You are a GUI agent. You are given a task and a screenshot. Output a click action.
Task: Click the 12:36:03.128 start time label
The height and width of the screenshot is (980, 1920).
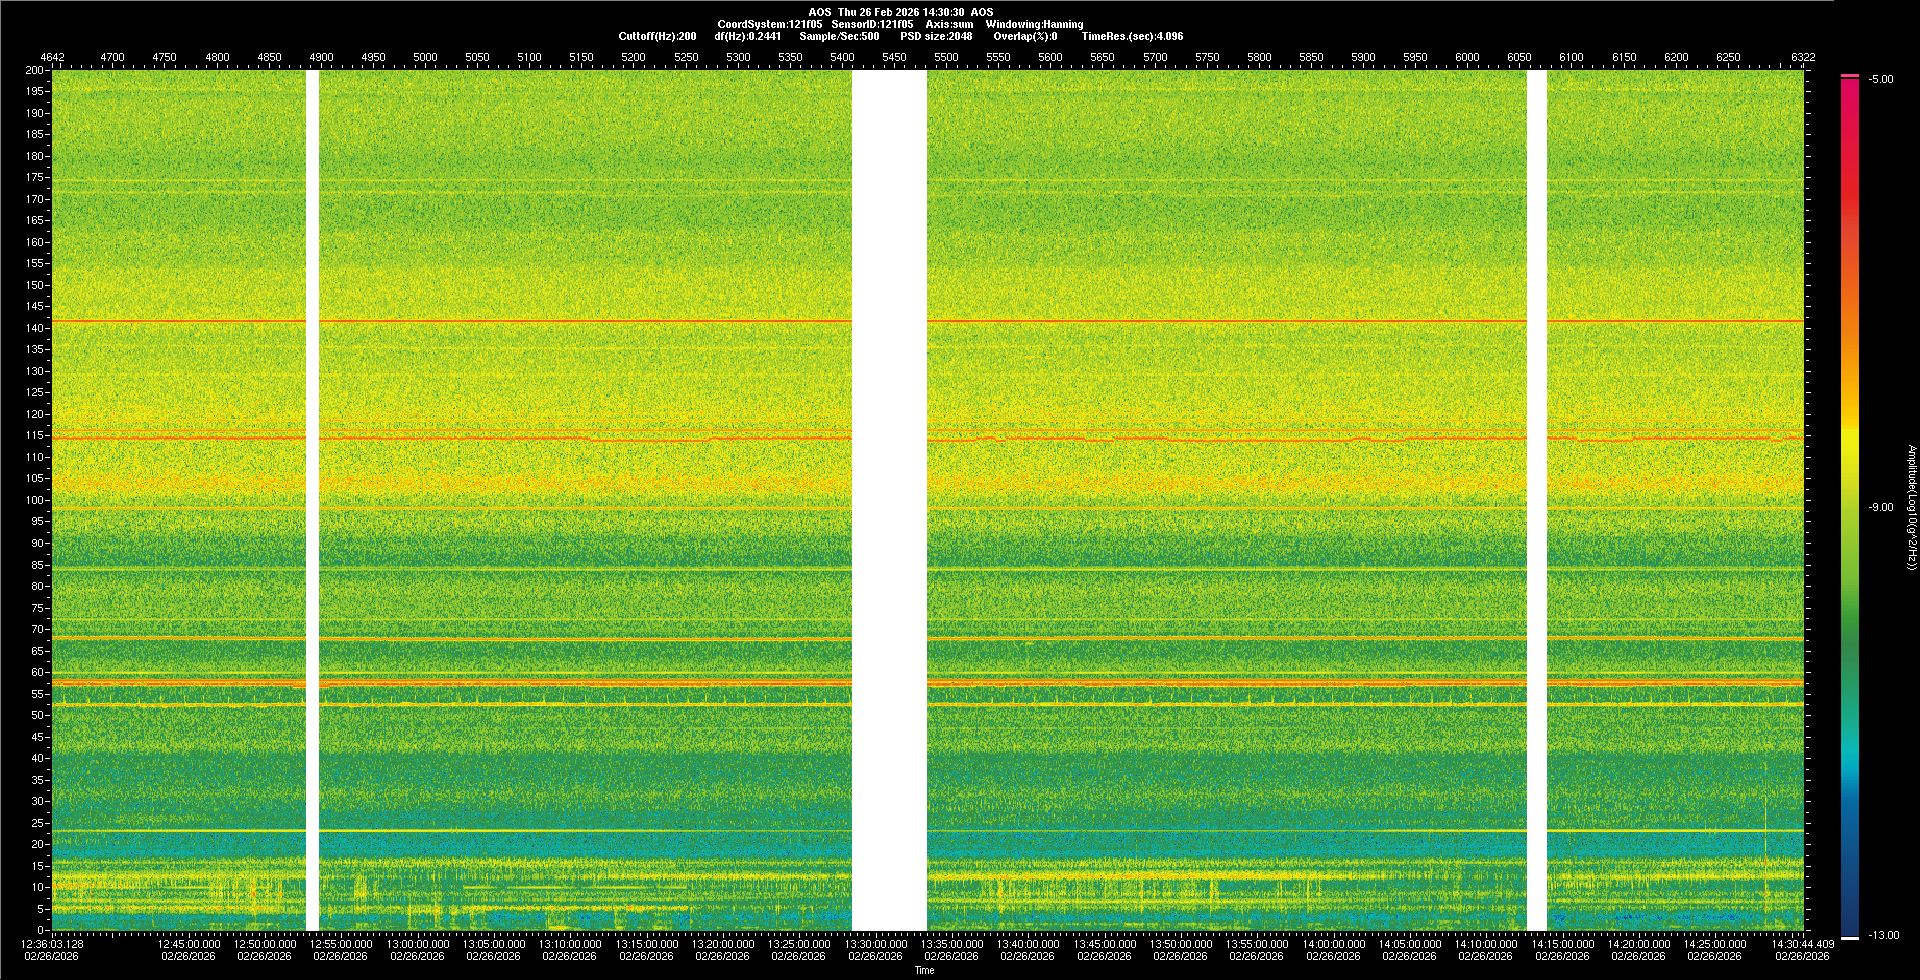pos(53,944)
